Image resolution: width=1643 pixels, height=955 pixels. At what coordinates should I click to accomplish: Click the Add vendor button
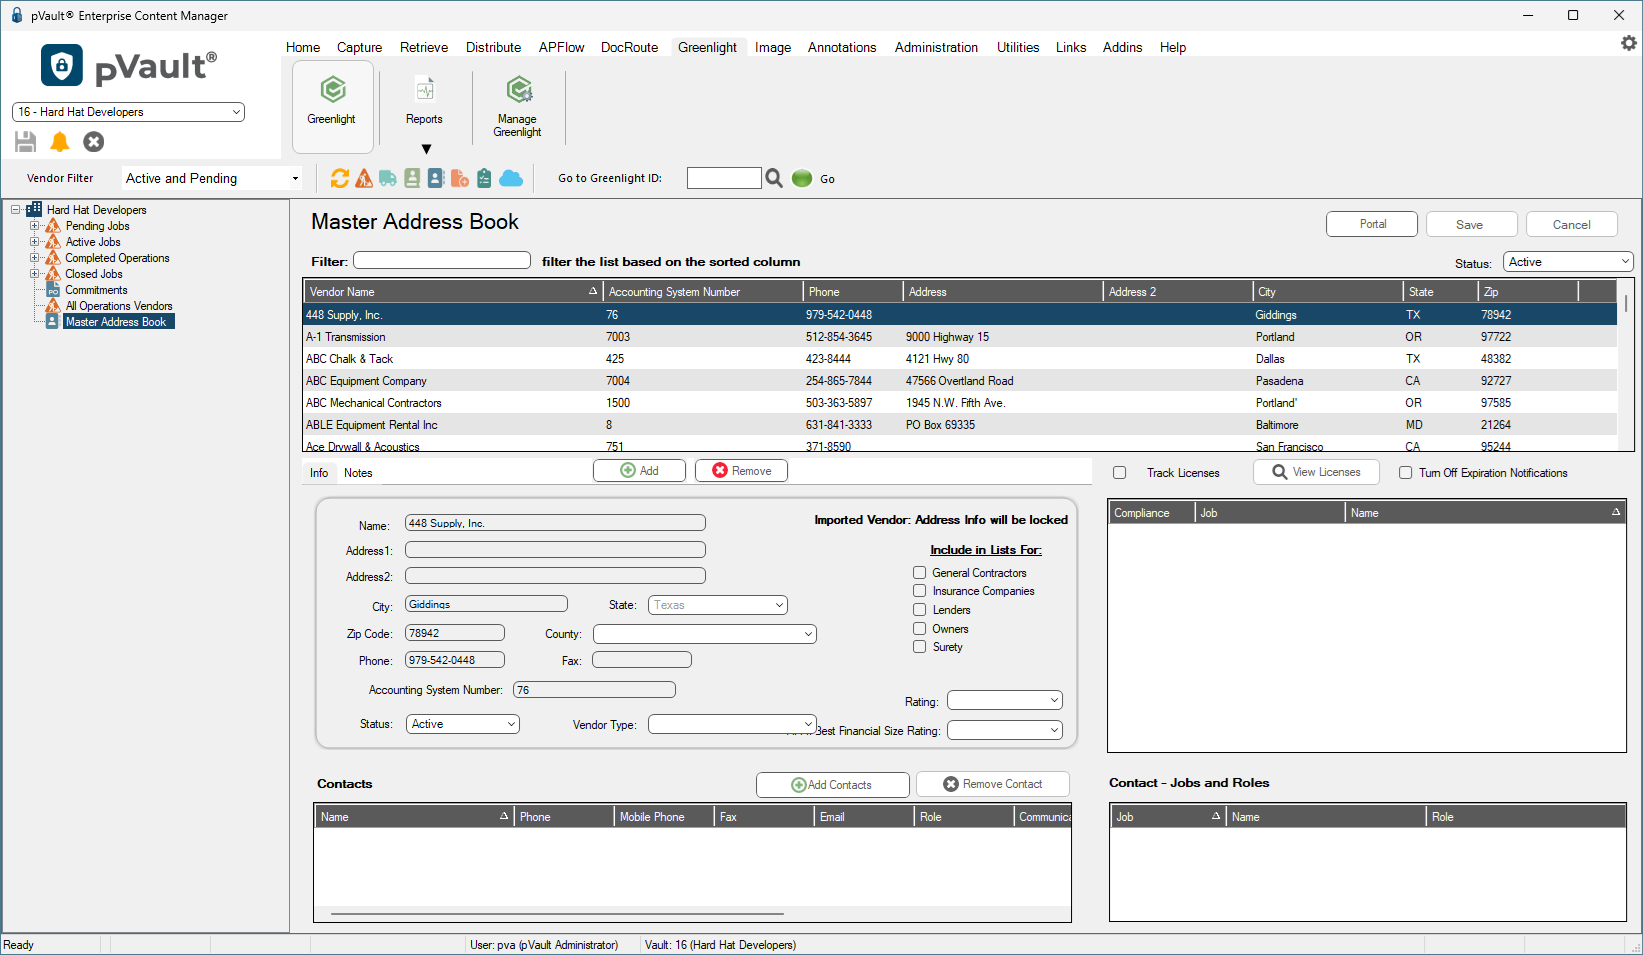[x=639, y=471]
